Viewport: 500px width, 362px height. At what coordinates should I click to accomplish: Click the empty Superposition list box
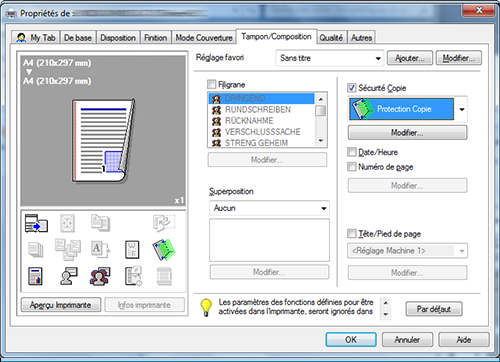coord(269,240)
